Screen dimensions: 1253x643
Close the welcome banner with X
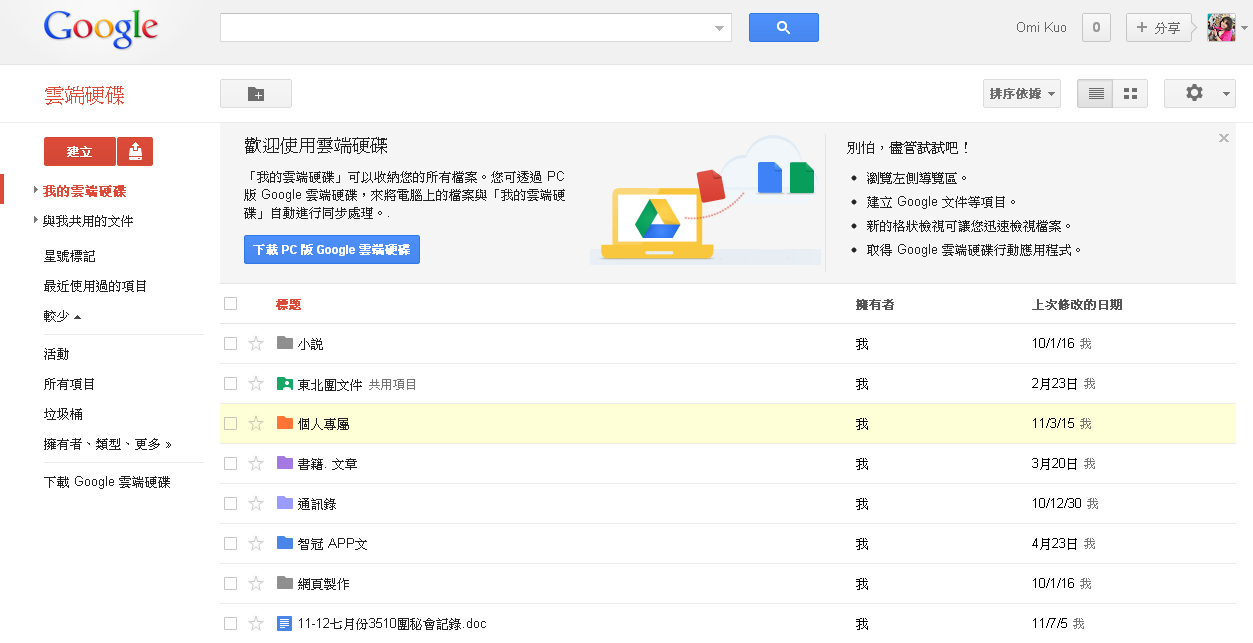1224,138
